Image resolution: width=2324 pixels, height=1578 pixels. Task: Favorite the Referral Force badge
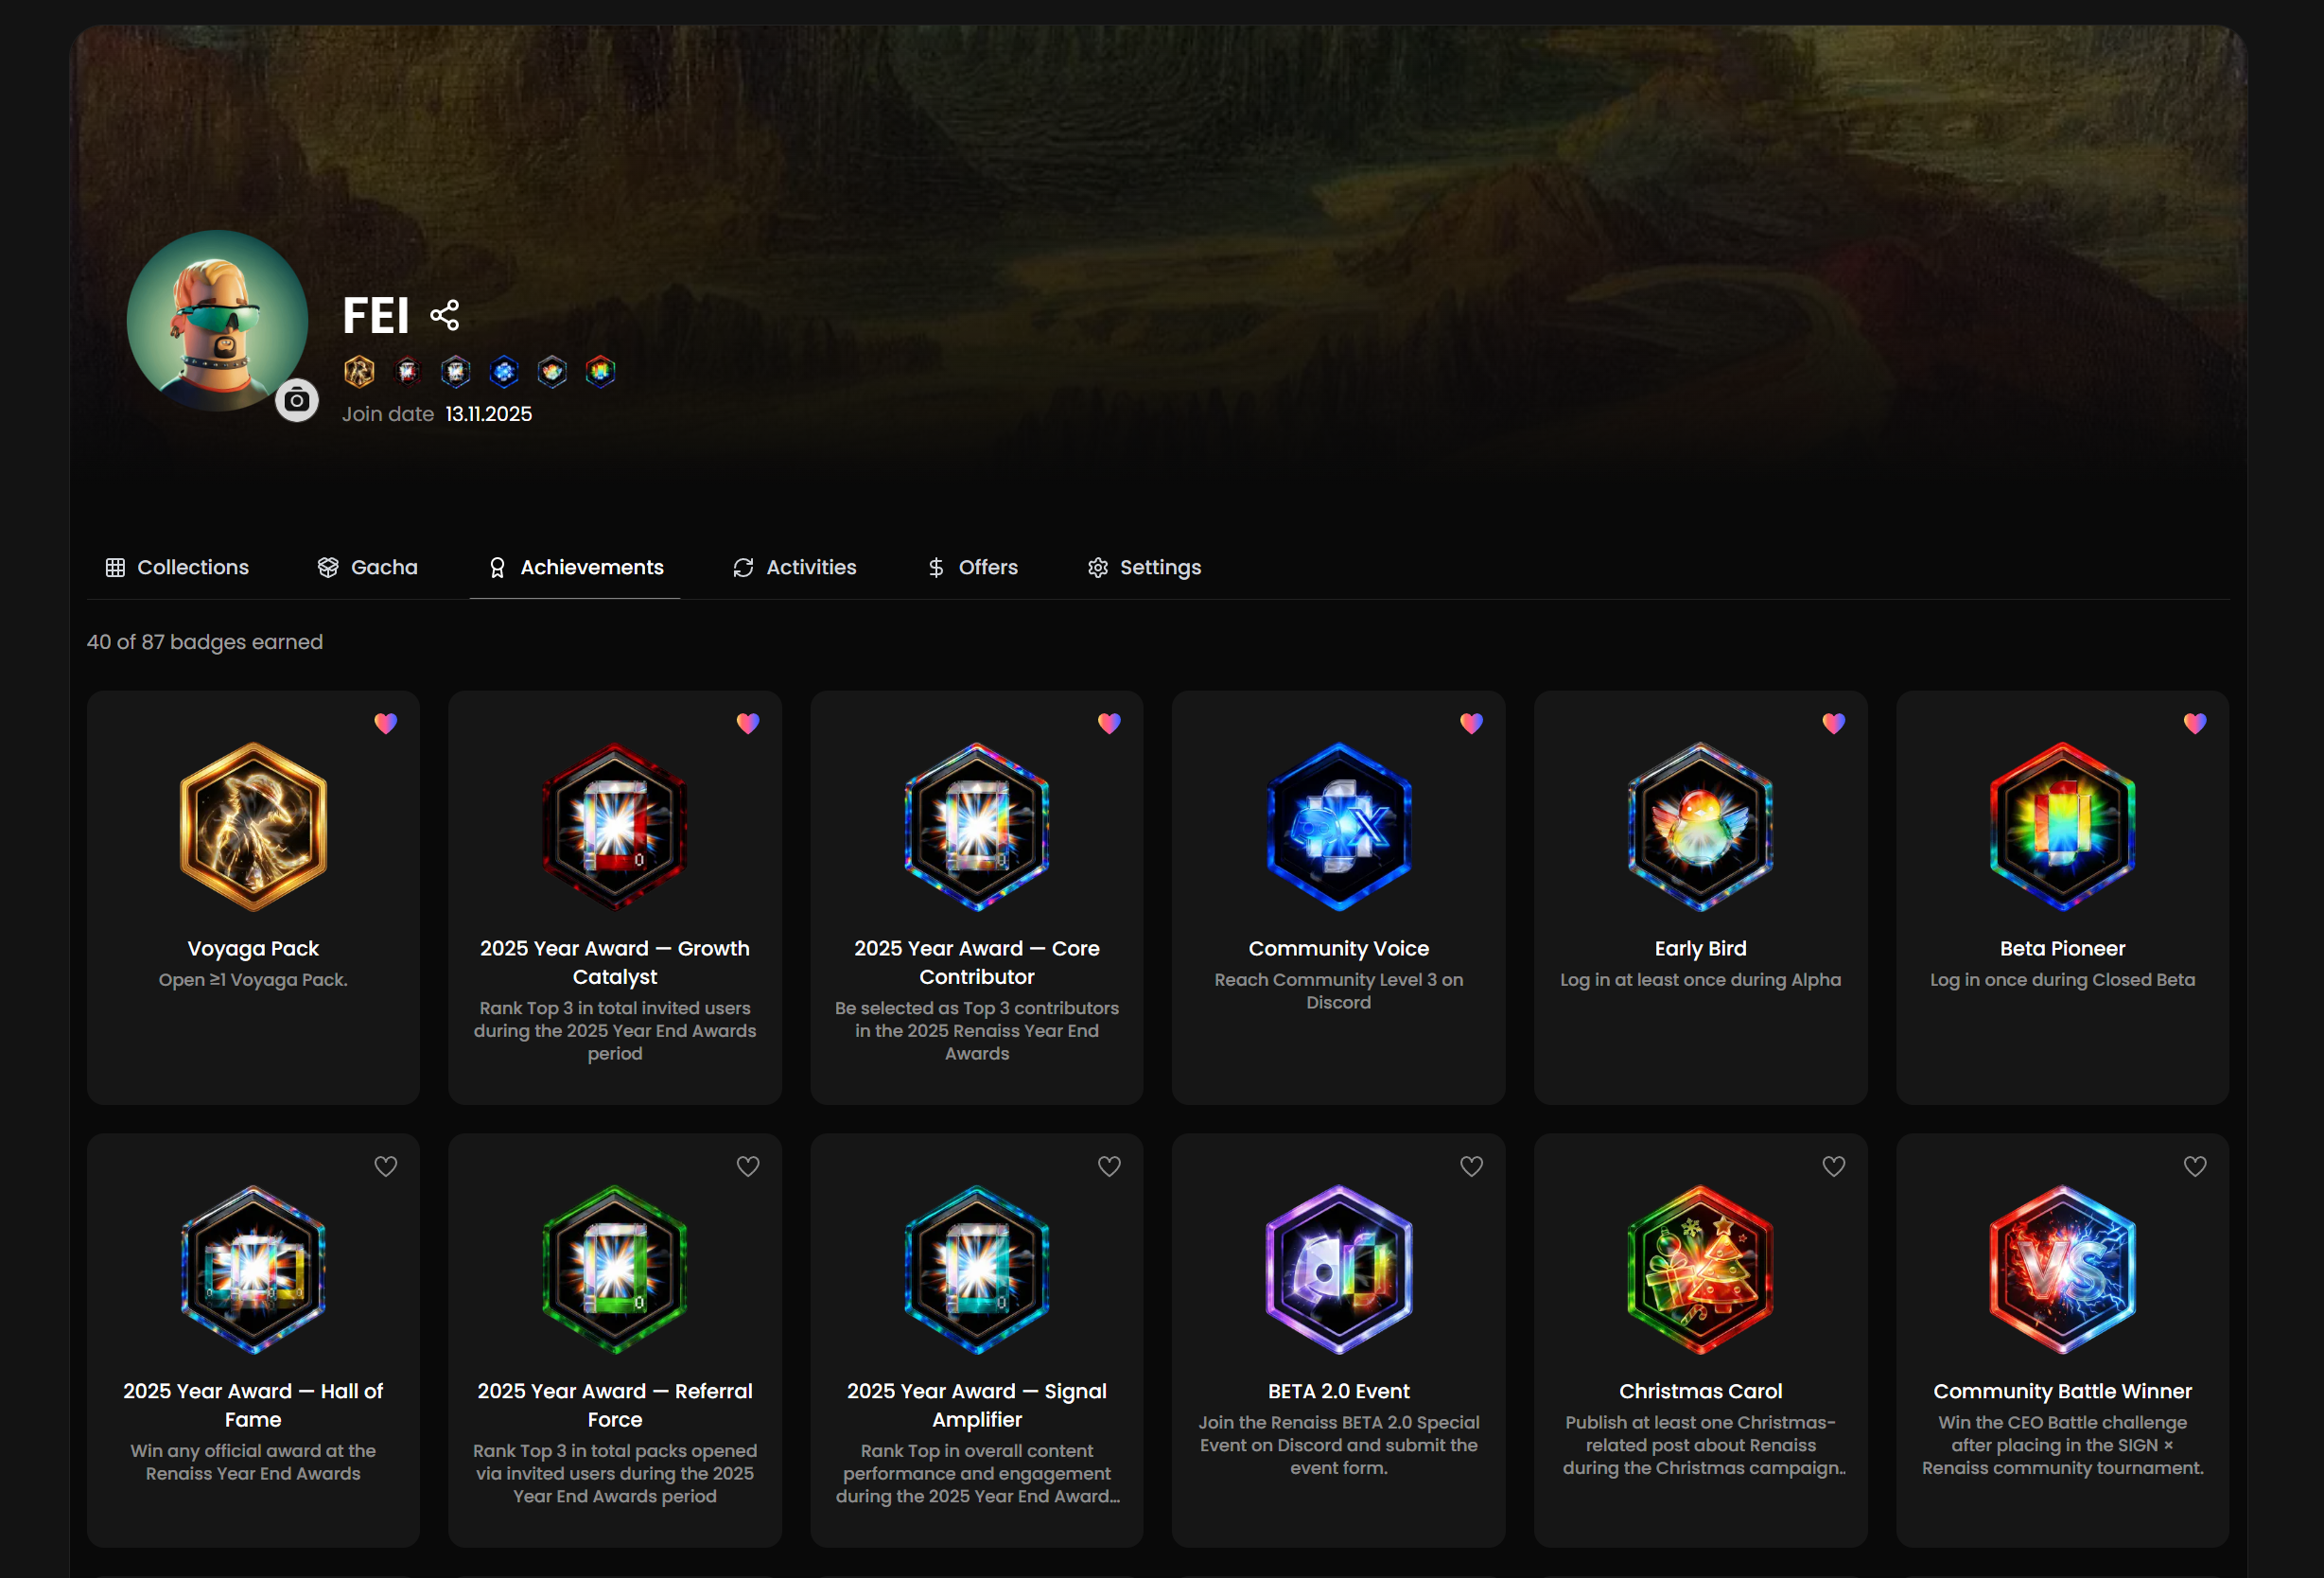pyautogui.click(x=748, y=1166)
